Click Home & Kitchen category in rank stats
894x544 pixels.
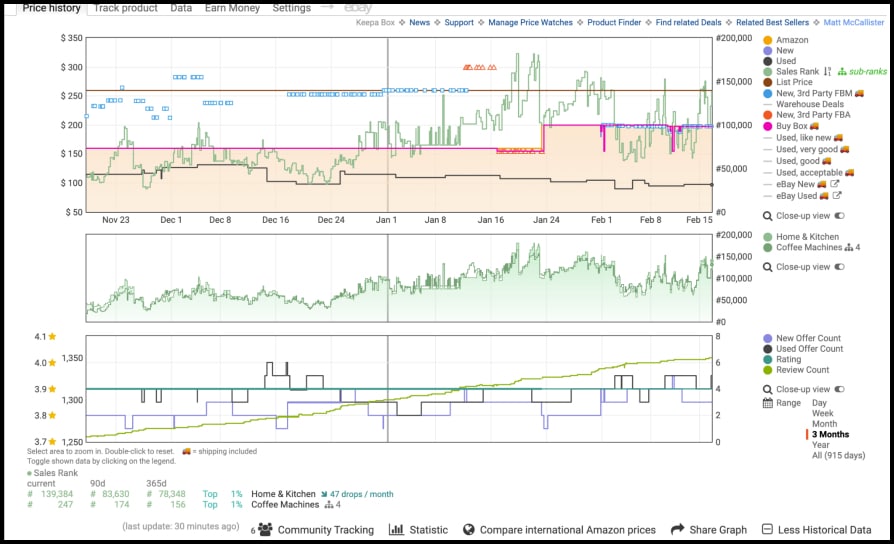(283, 494)
